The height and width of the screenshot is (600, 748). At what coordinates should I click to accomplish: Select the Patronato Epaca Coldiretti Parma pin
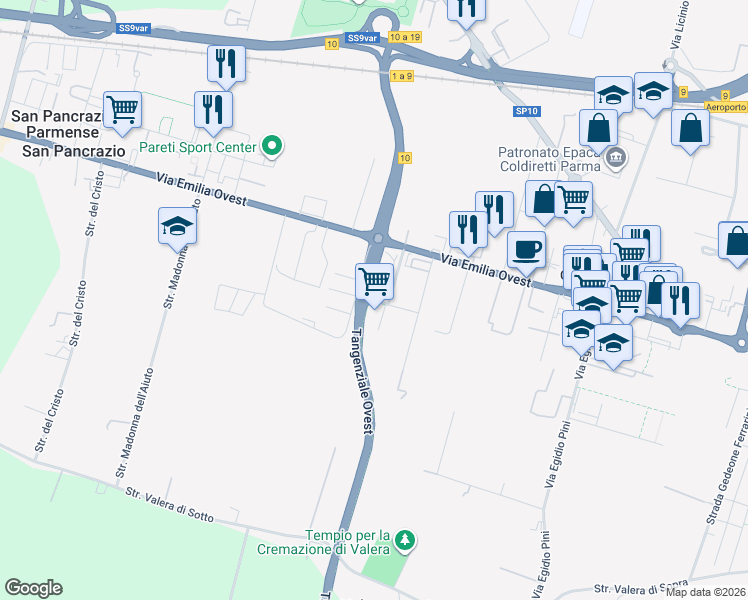click(616, 157)
